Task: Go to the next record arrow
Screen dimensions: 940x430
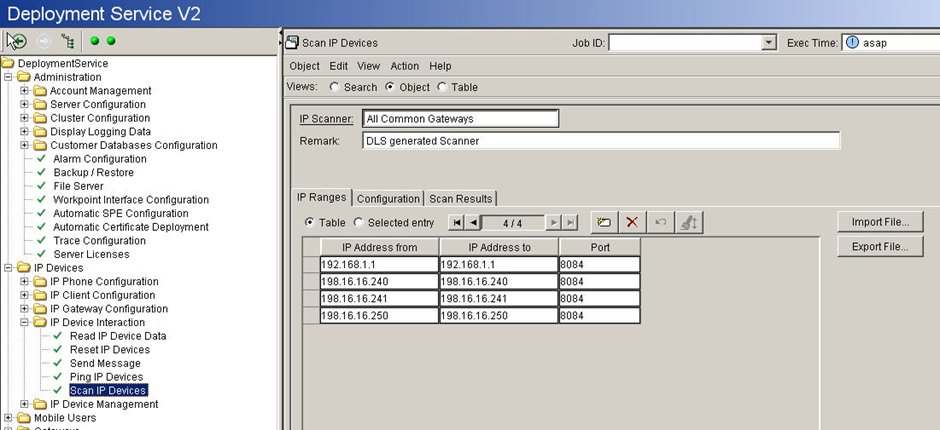Action: coord(554,223)
